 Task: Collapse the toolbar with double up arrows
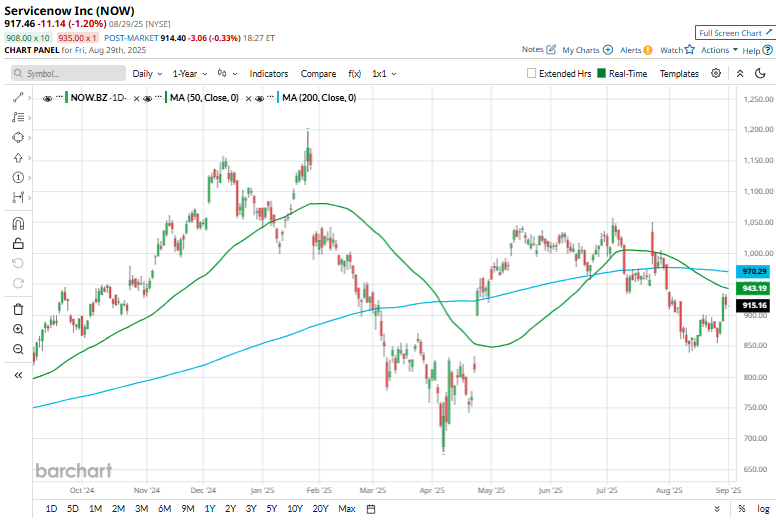(740, 73)
